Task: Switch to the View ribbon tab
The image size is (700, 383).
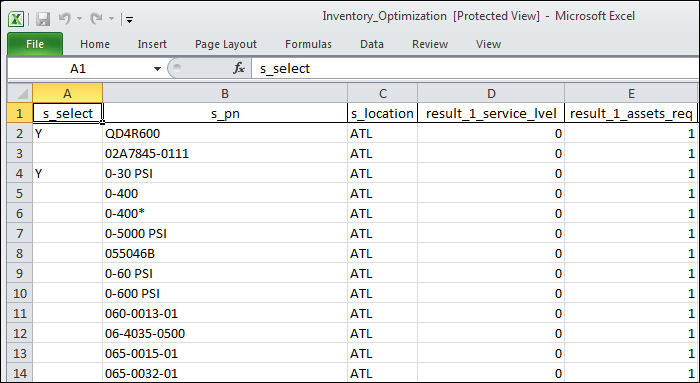Action: pos(488,44)
